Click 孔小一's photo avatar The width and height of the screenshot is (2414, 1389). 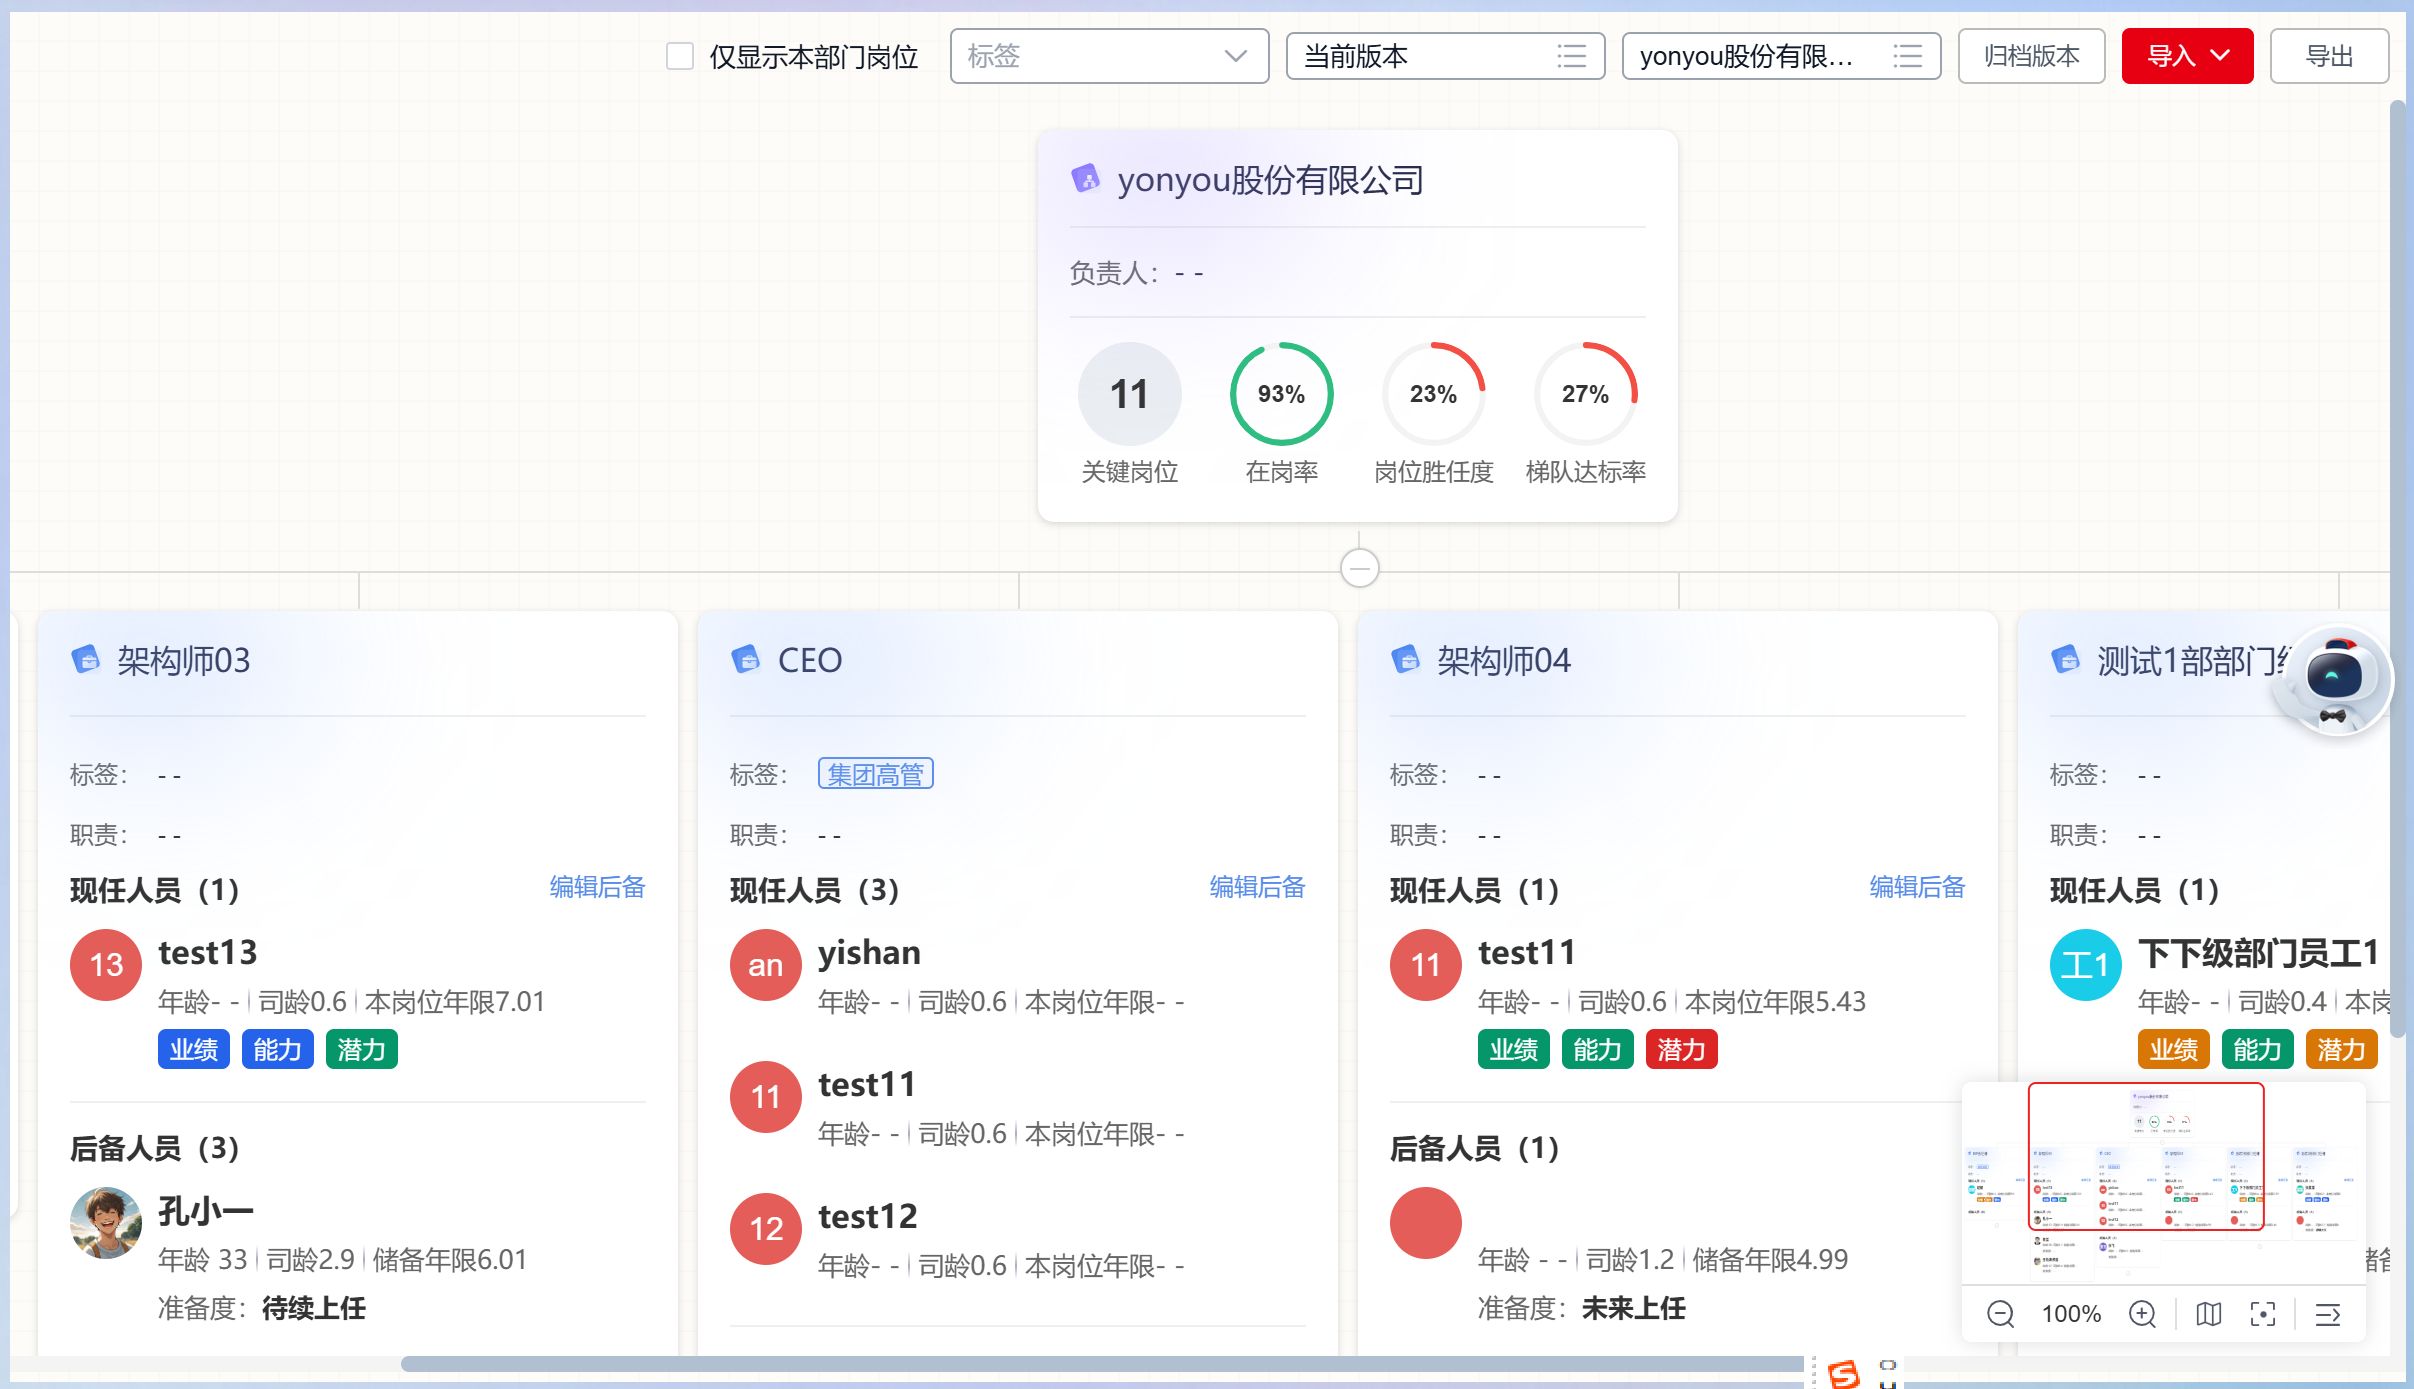click(x=106, y=1223)
